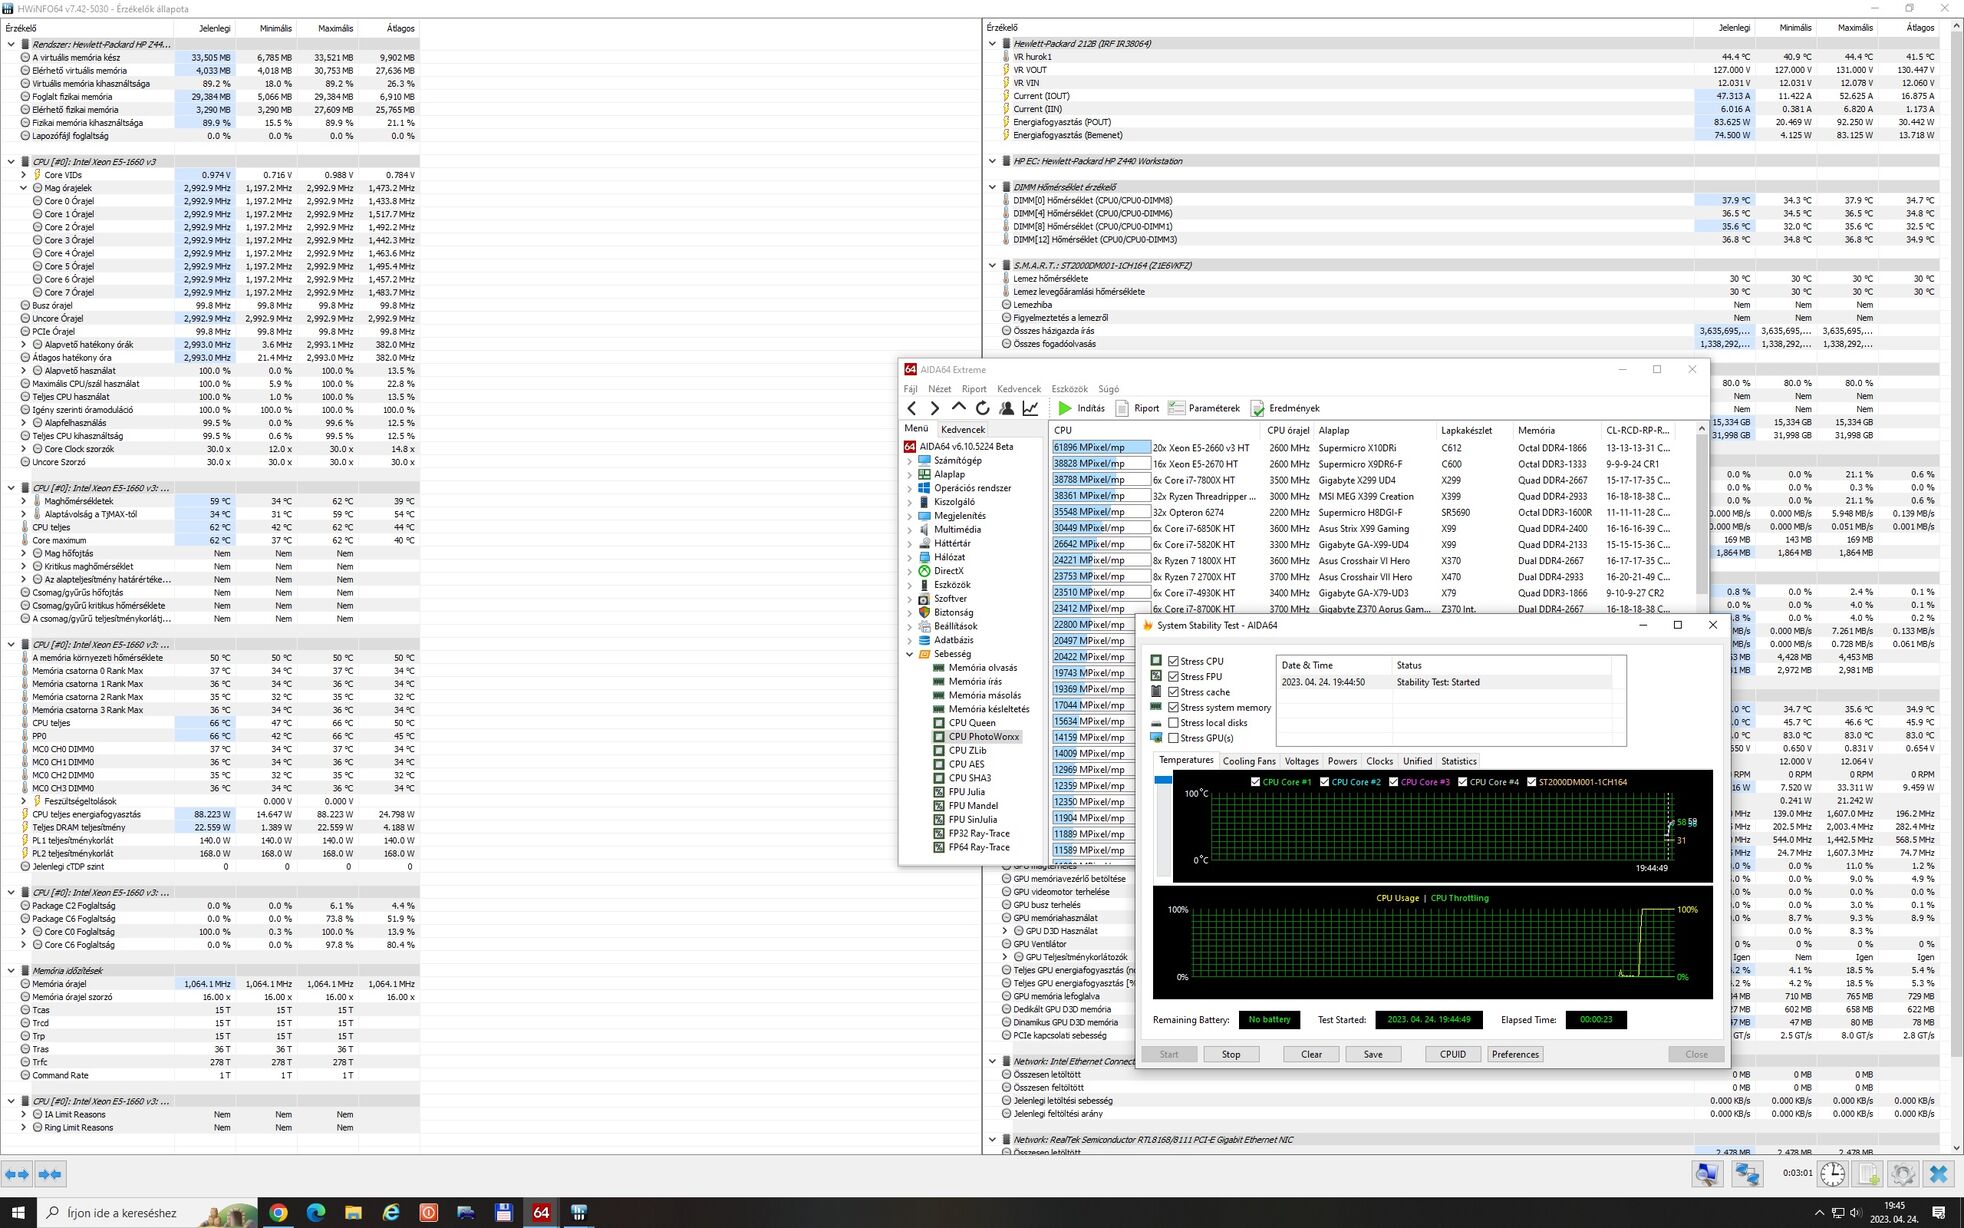Expand Multimédia tree node in AIDA64
The image size is (1964, 1228).
pyautogui.click(x=910, y=530)
